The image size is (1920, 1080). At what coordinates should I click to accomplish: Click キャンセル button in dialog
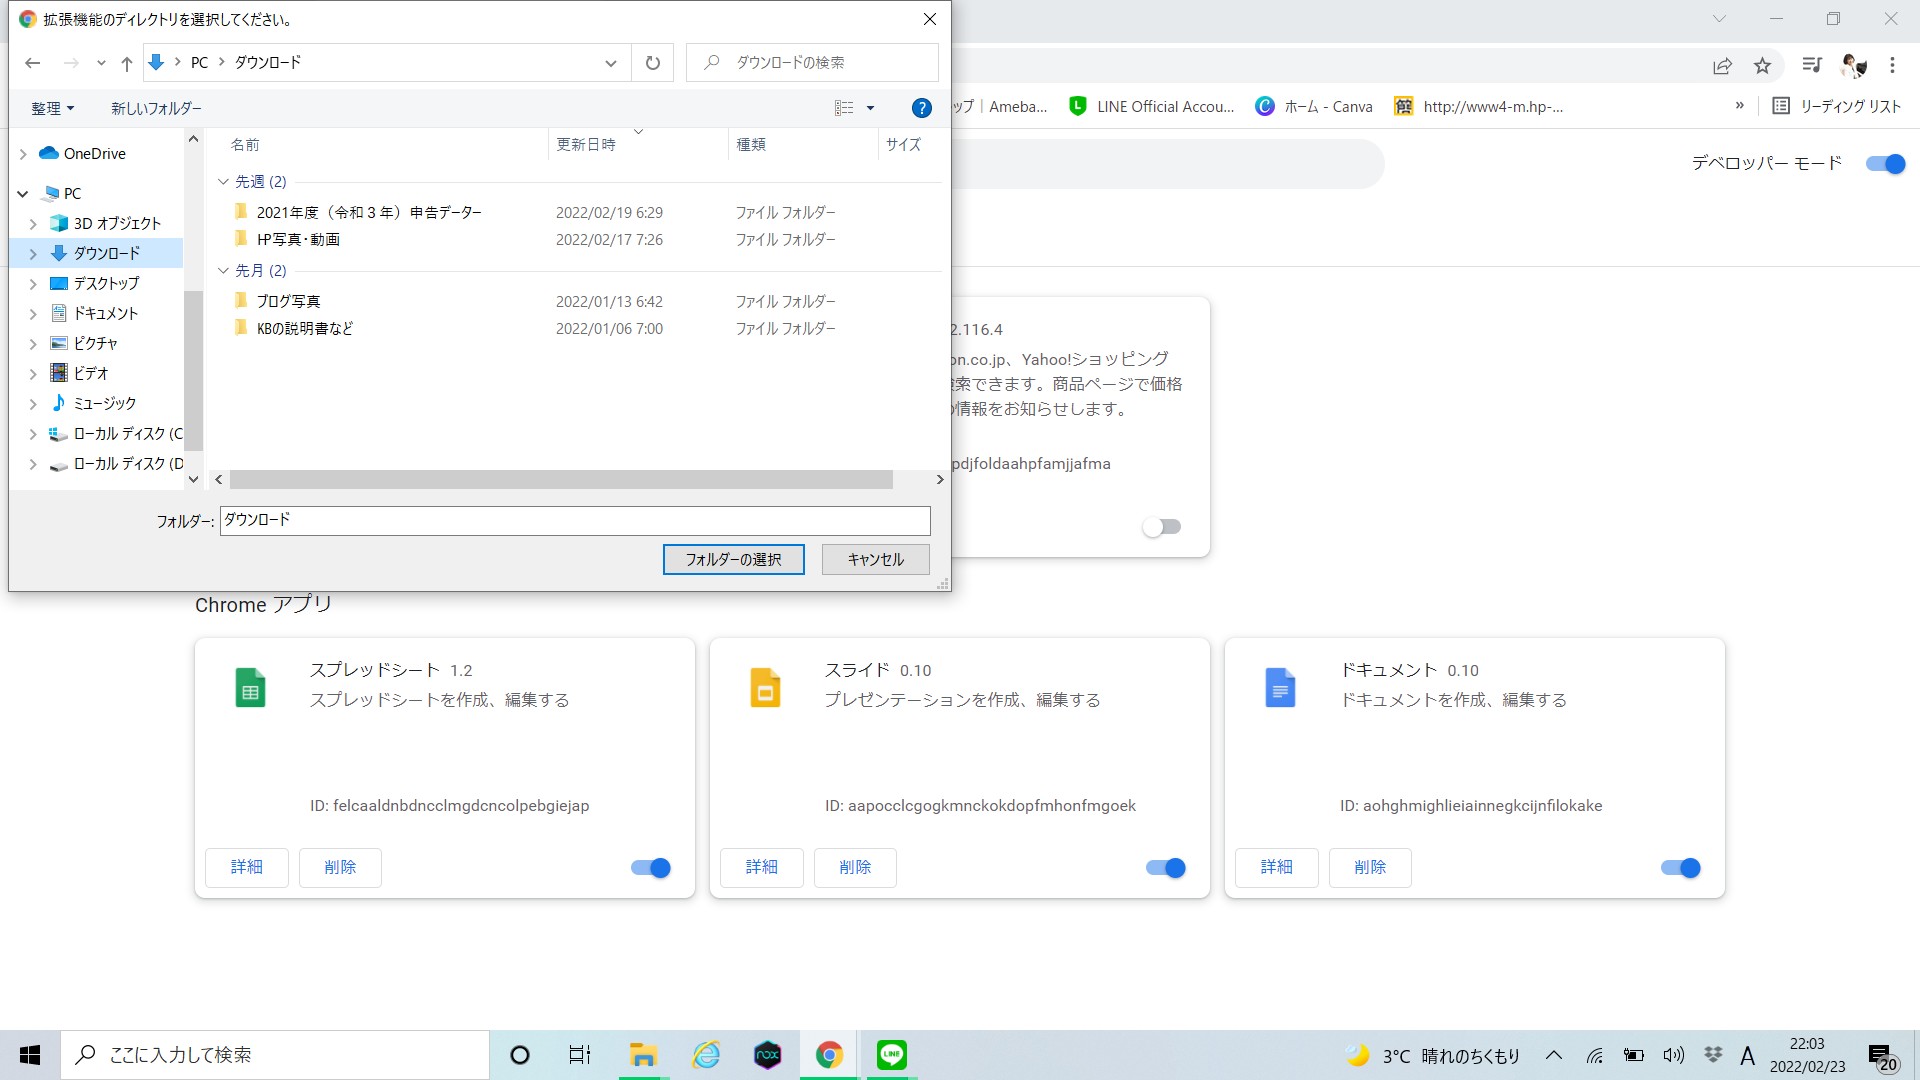click(876, 560)
